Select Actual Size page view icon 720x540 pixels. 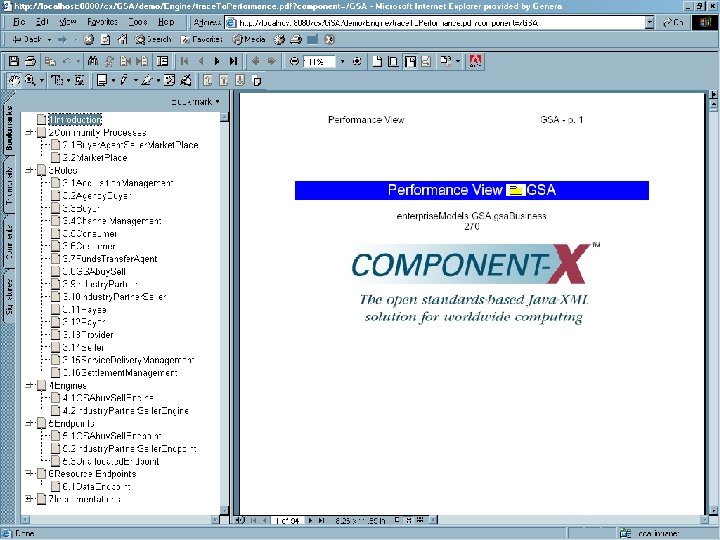pyautogui.click(x=377, y=61)
